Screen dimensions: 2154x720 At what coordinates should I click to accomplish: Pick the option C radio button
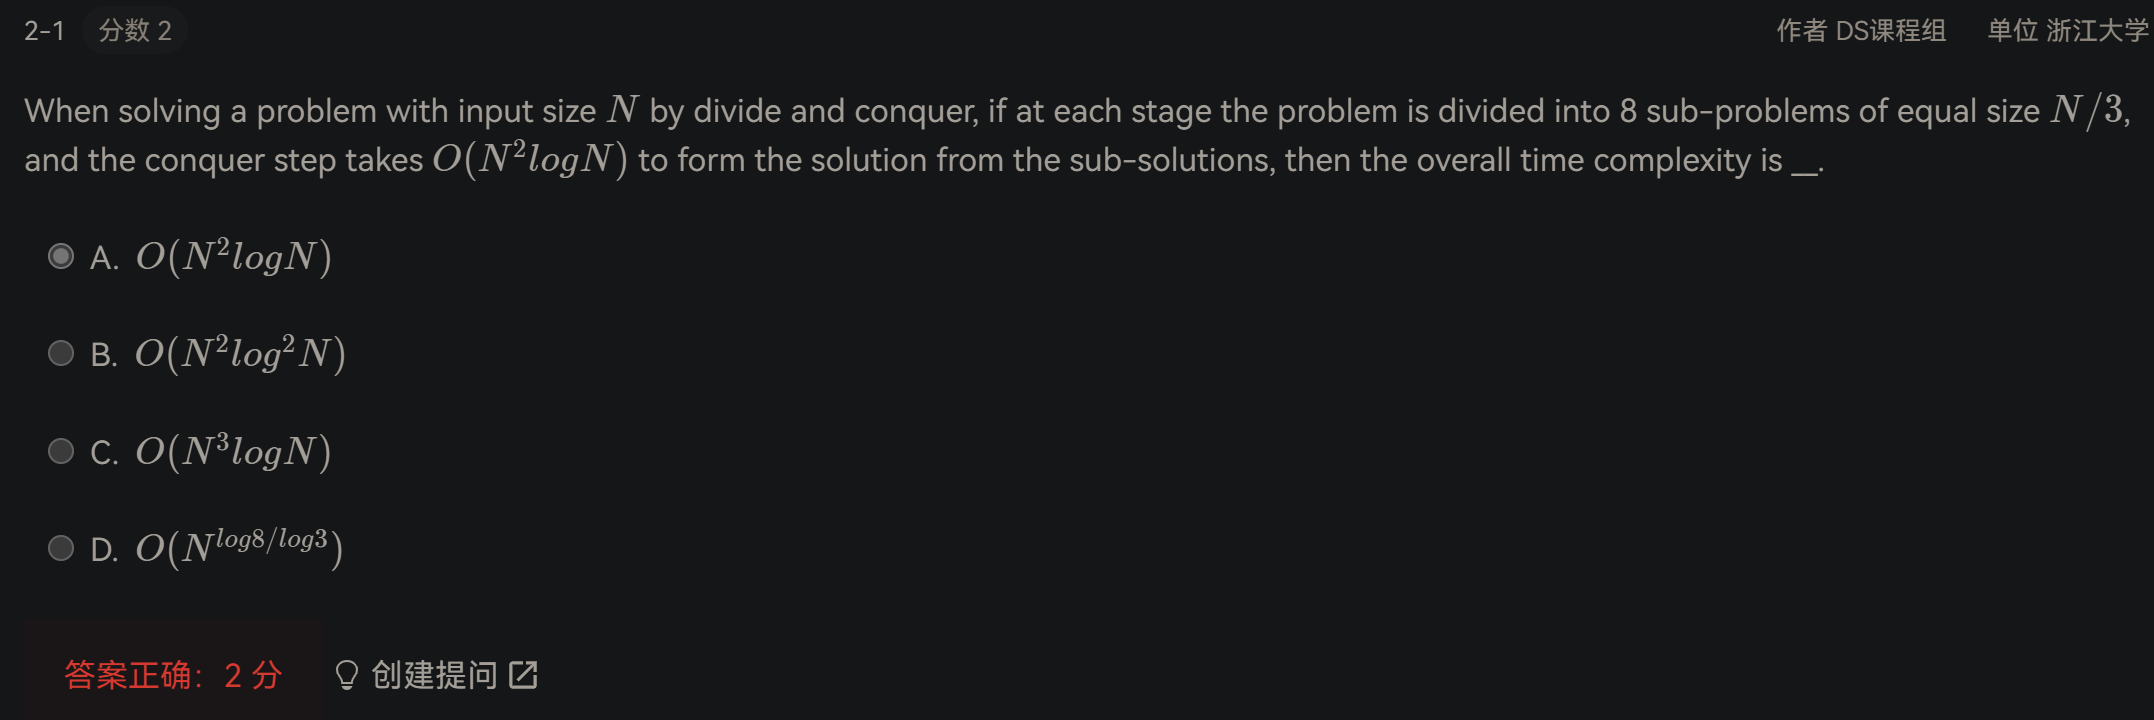[x=61, y=451]
